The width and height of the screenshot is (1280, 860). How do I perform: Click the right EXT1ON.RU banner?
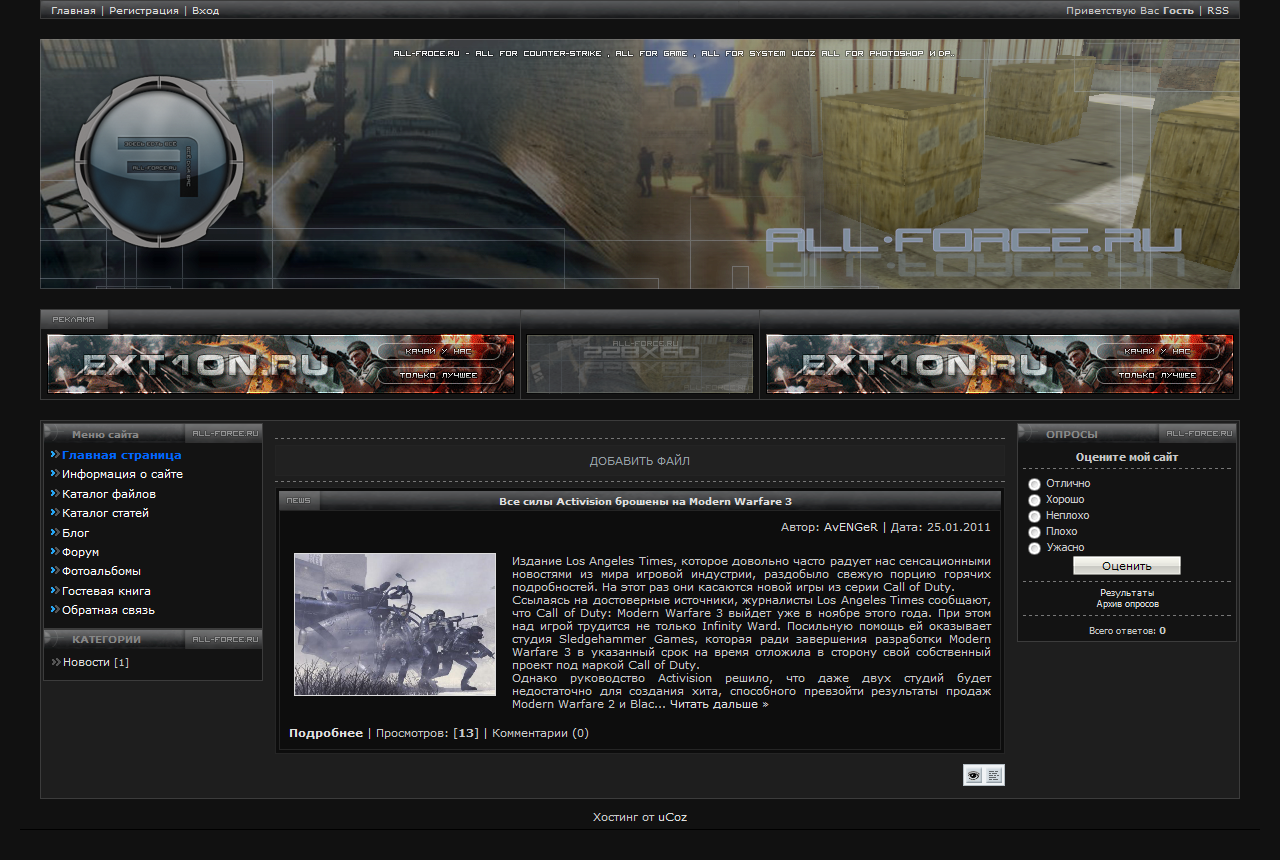[1000, 364]
